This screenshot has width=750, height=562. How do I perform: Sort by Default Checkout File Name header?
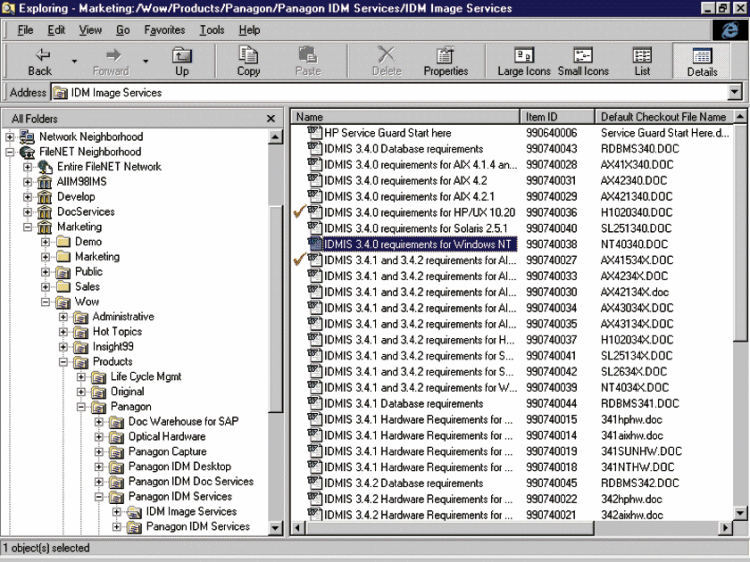664,117
